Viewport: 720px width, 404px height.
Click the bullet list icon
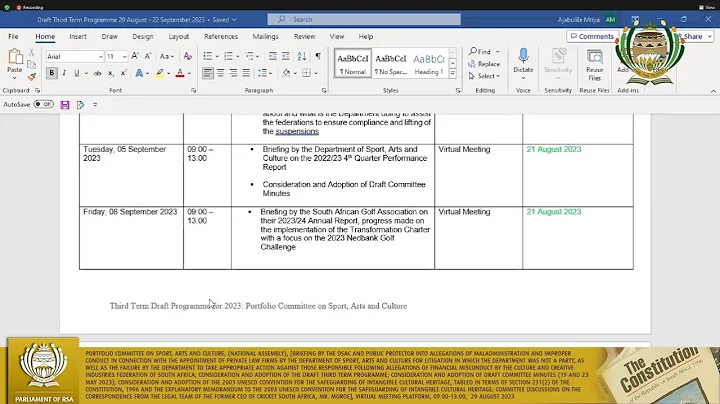208,56
